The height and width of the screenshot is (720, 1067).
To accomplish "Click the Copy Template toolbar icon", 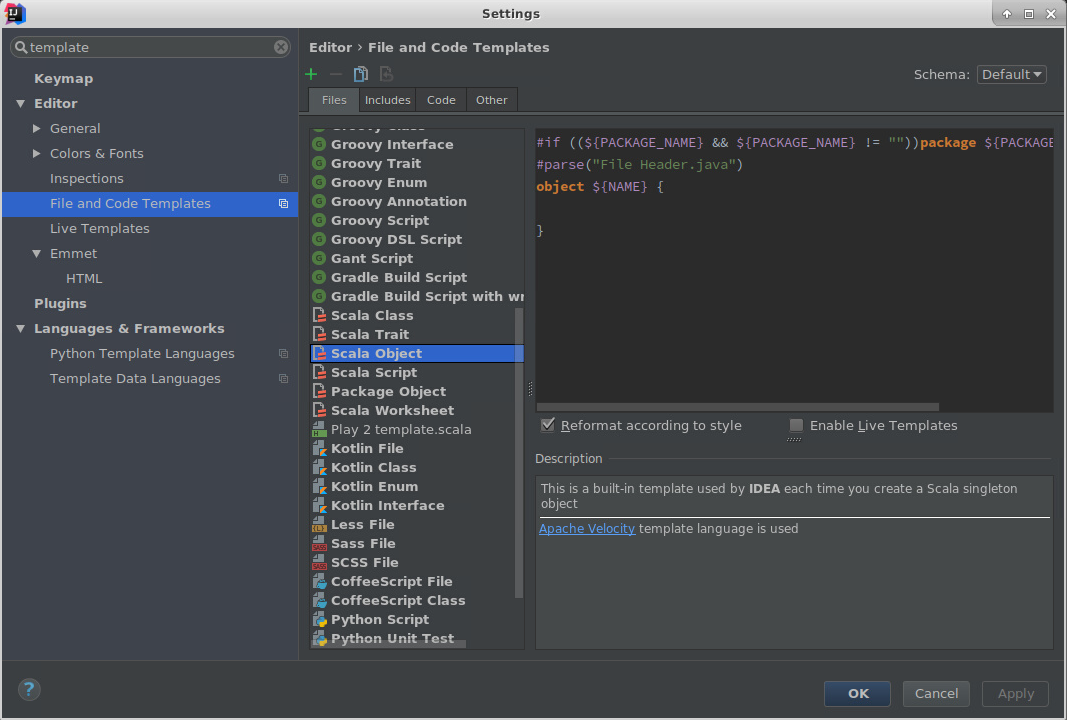I will pos(361,74).
